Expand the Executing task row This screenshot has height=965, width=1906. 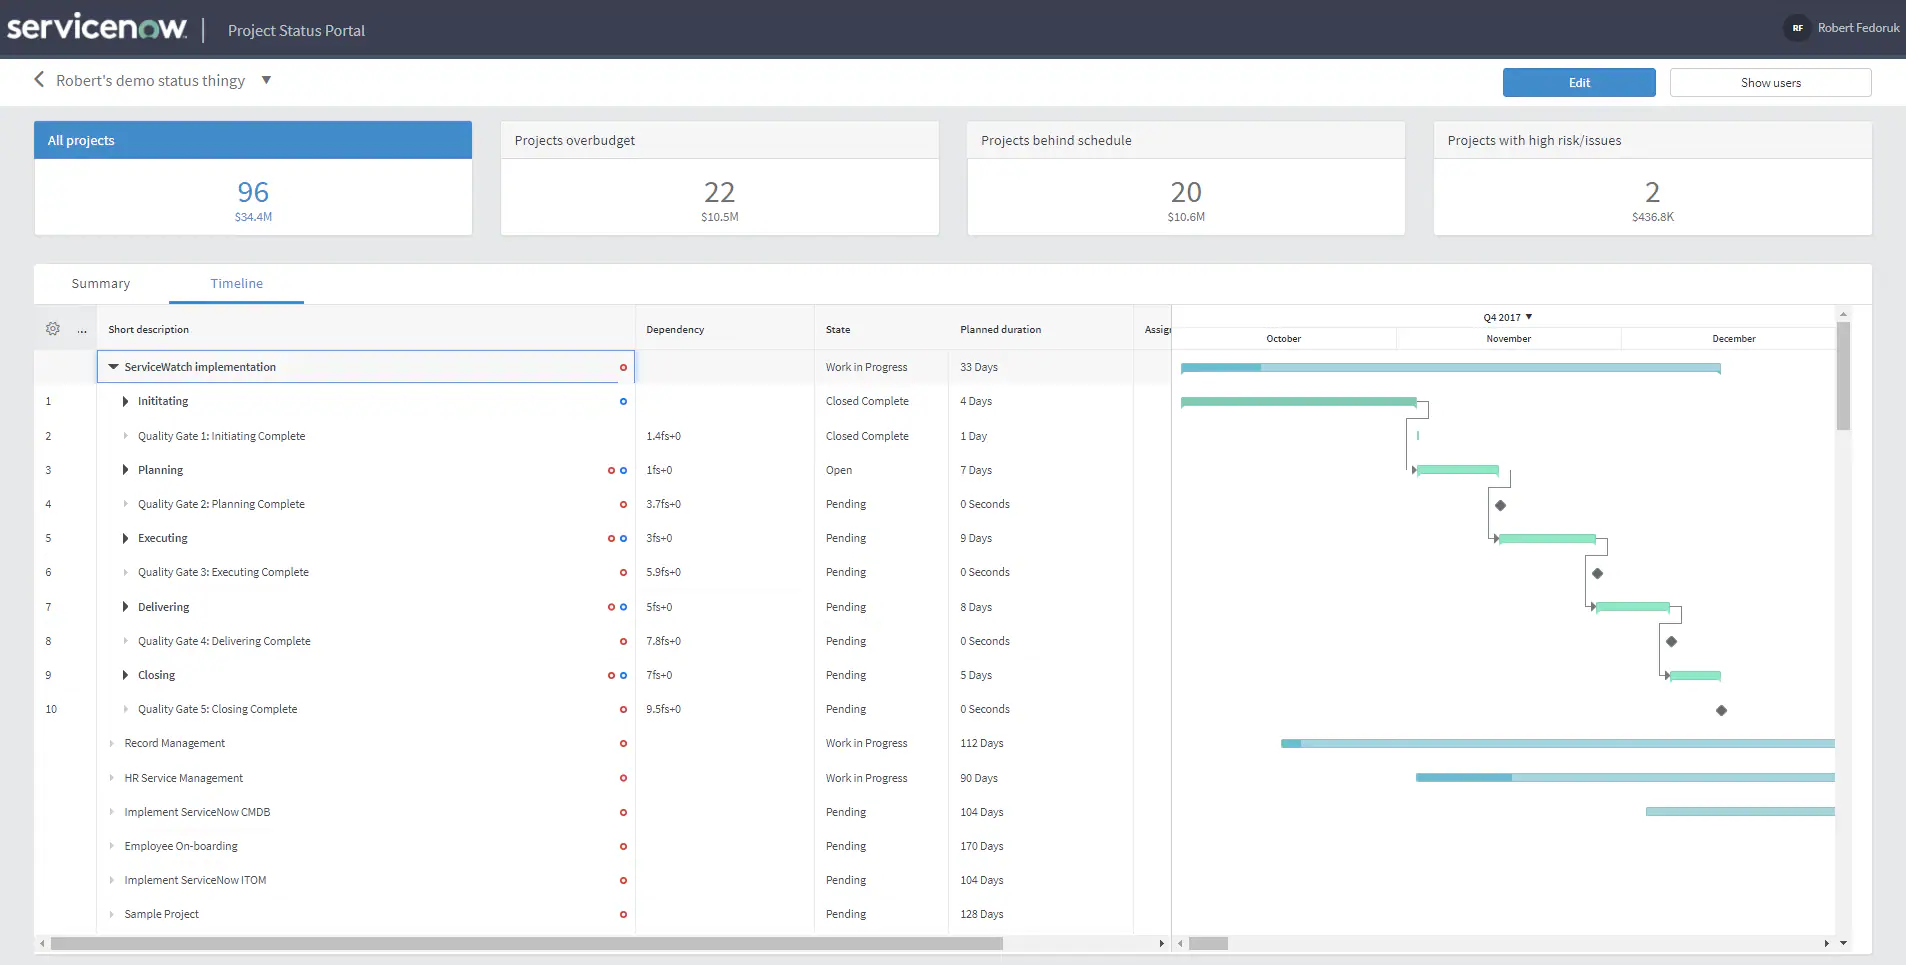tap(125, 538)
